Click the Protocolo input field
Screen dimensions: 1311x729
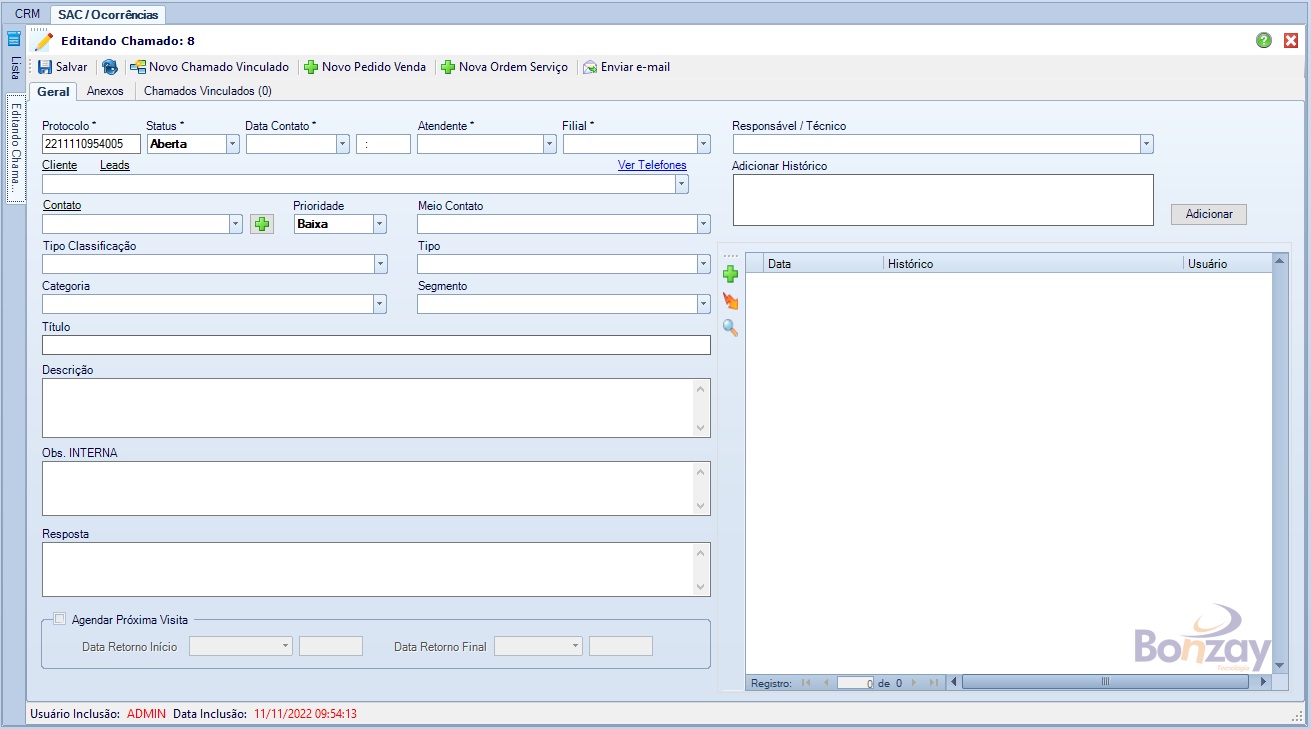click(x=91, y=144)
